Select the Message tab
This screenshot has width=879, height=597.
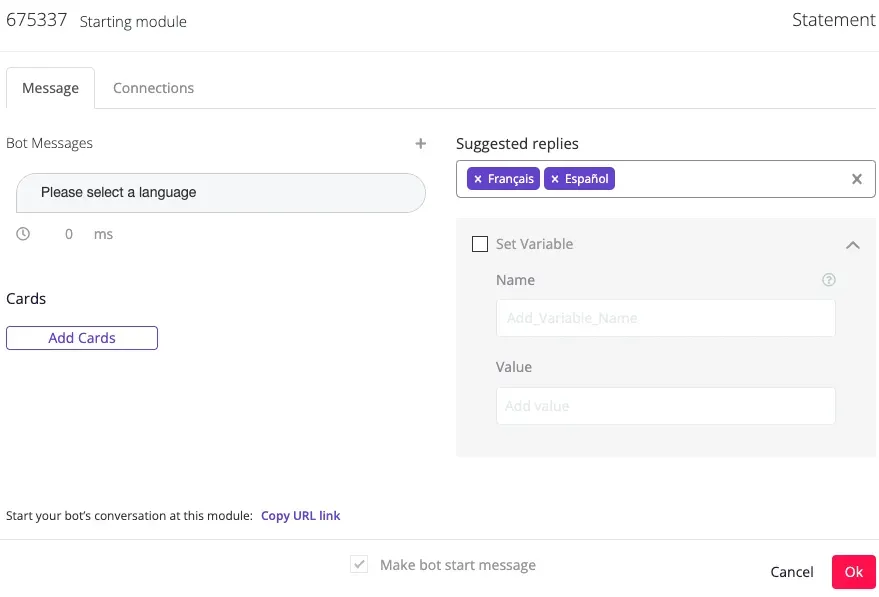pyautogui.click(x=50, y=88)
